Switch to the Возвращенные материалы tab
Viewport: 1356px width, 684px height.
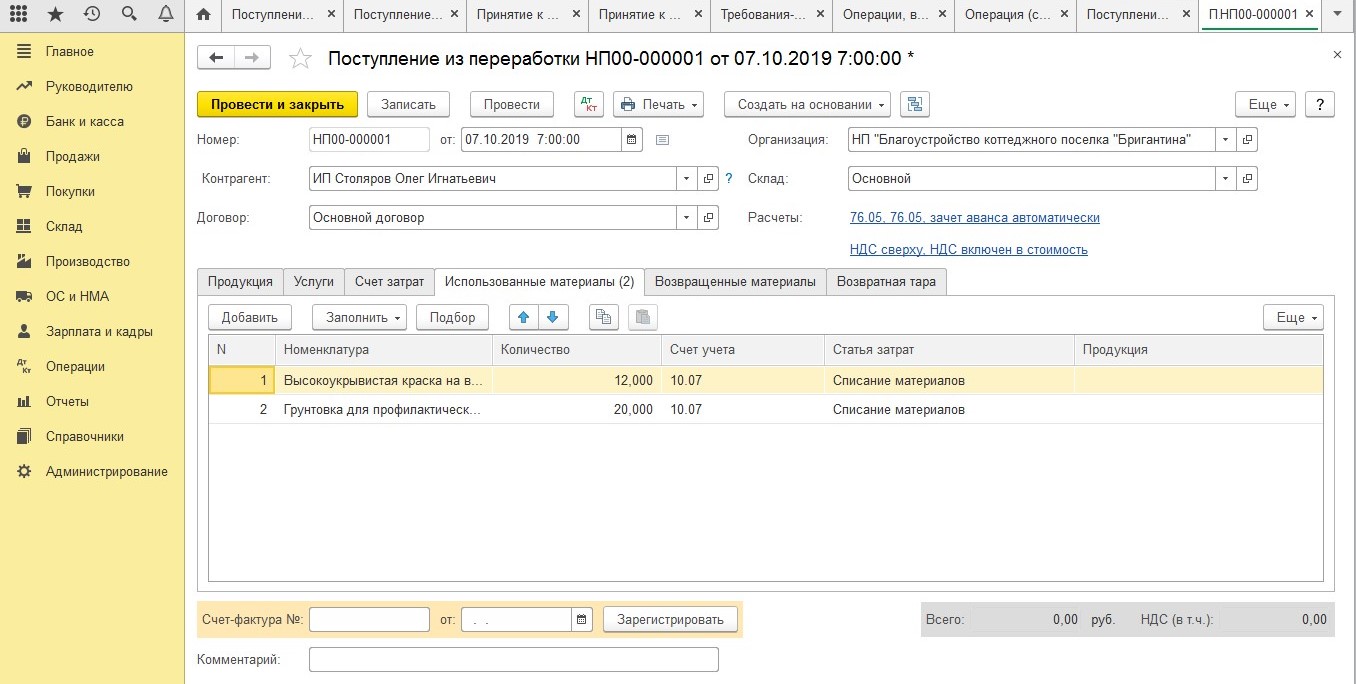735,282
